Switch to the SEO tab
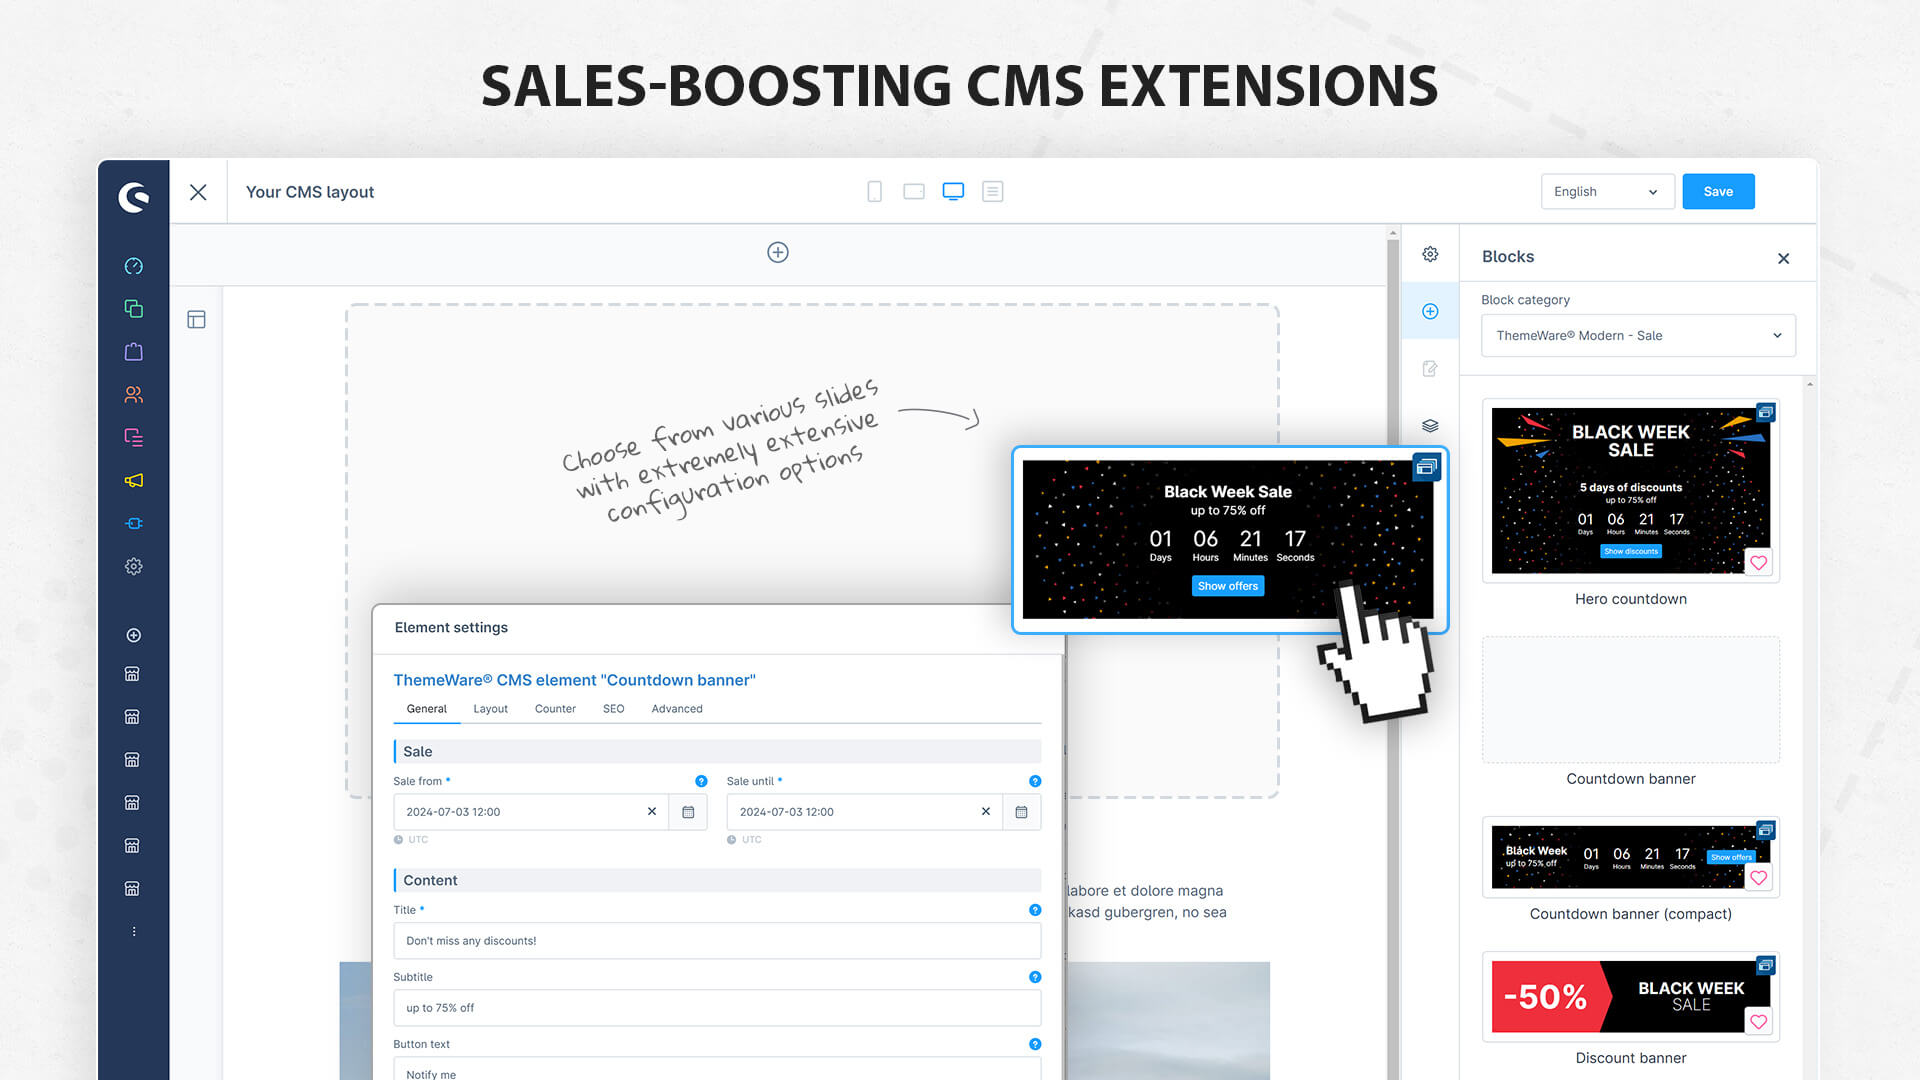 click(x=613, y=708)
